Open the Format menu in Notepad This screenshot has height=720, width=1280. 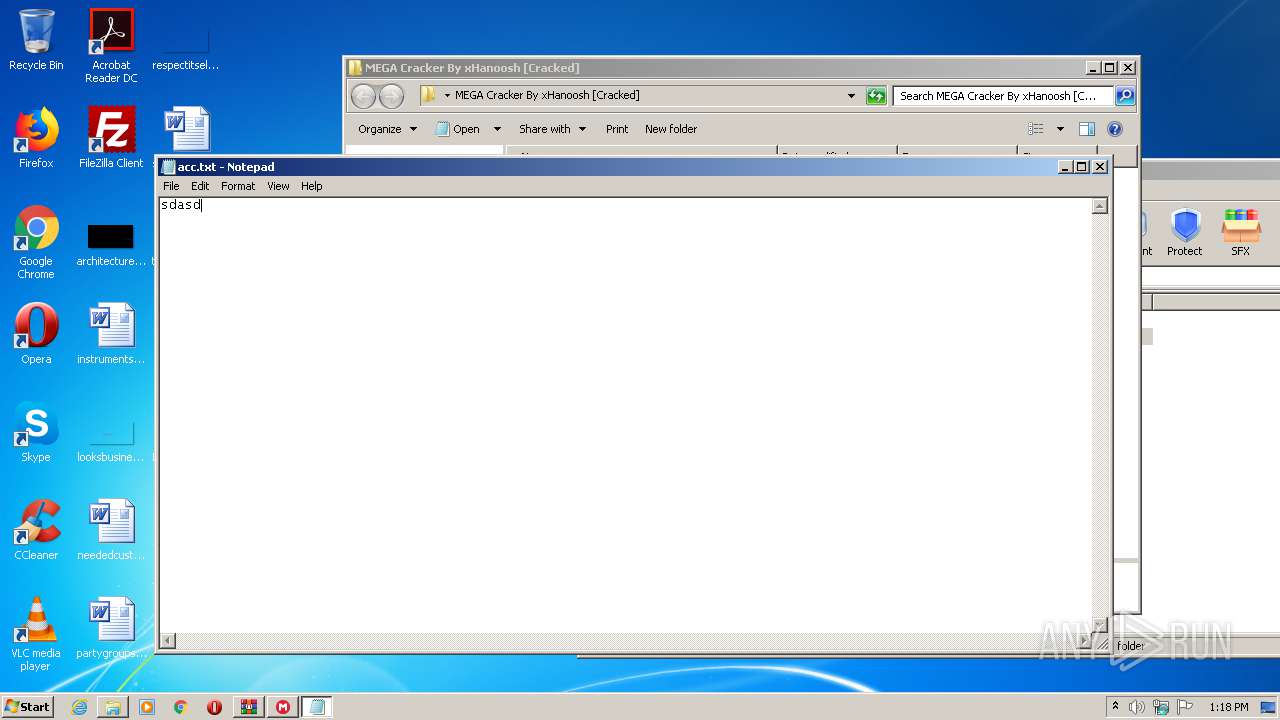(x=238, y=186)
